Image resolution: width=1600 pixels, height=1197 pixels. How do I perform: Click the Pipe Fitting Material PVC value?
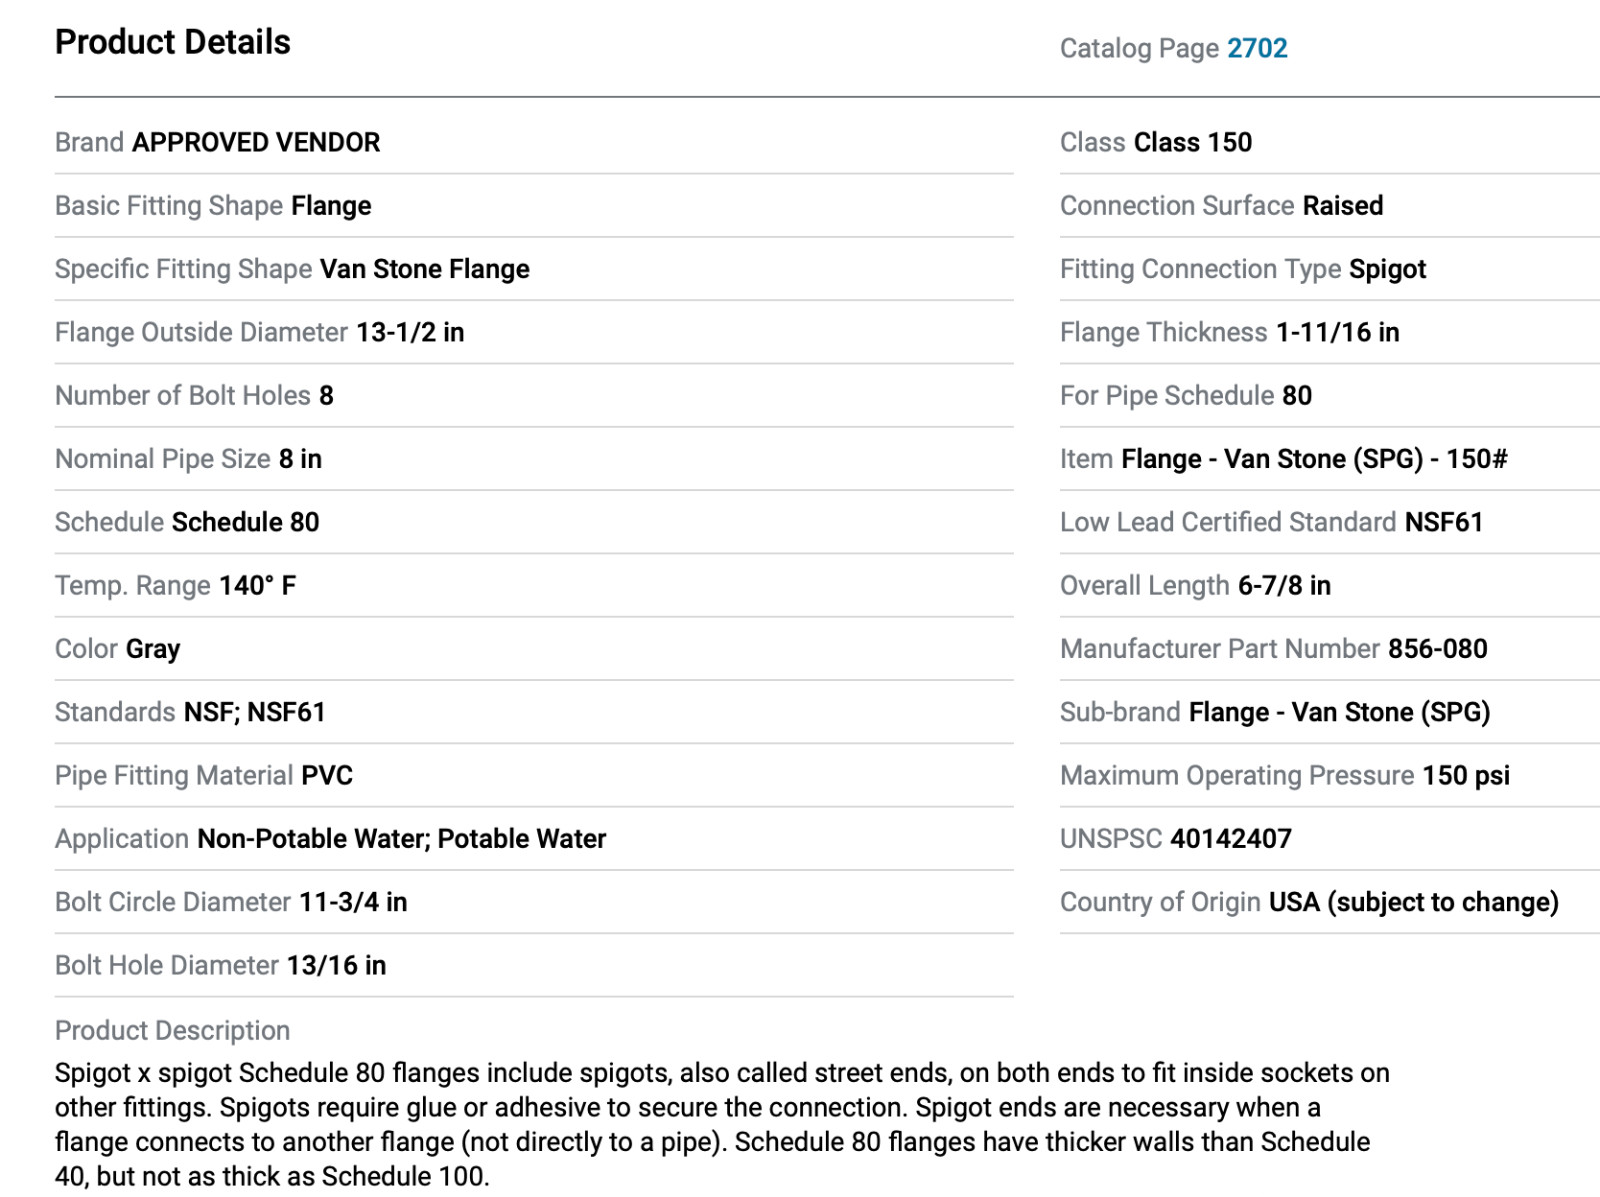pyautogui.click(x=327, y=776)
